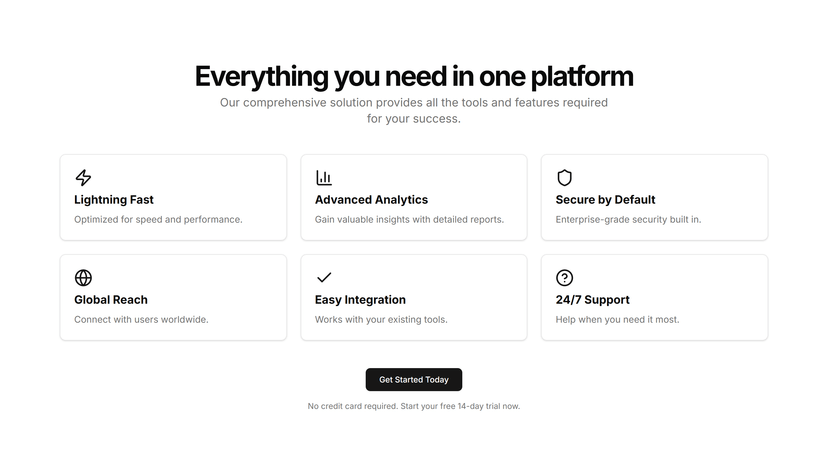
Task: Click 'Help when you need it most' text
Action: pos(617,319)
